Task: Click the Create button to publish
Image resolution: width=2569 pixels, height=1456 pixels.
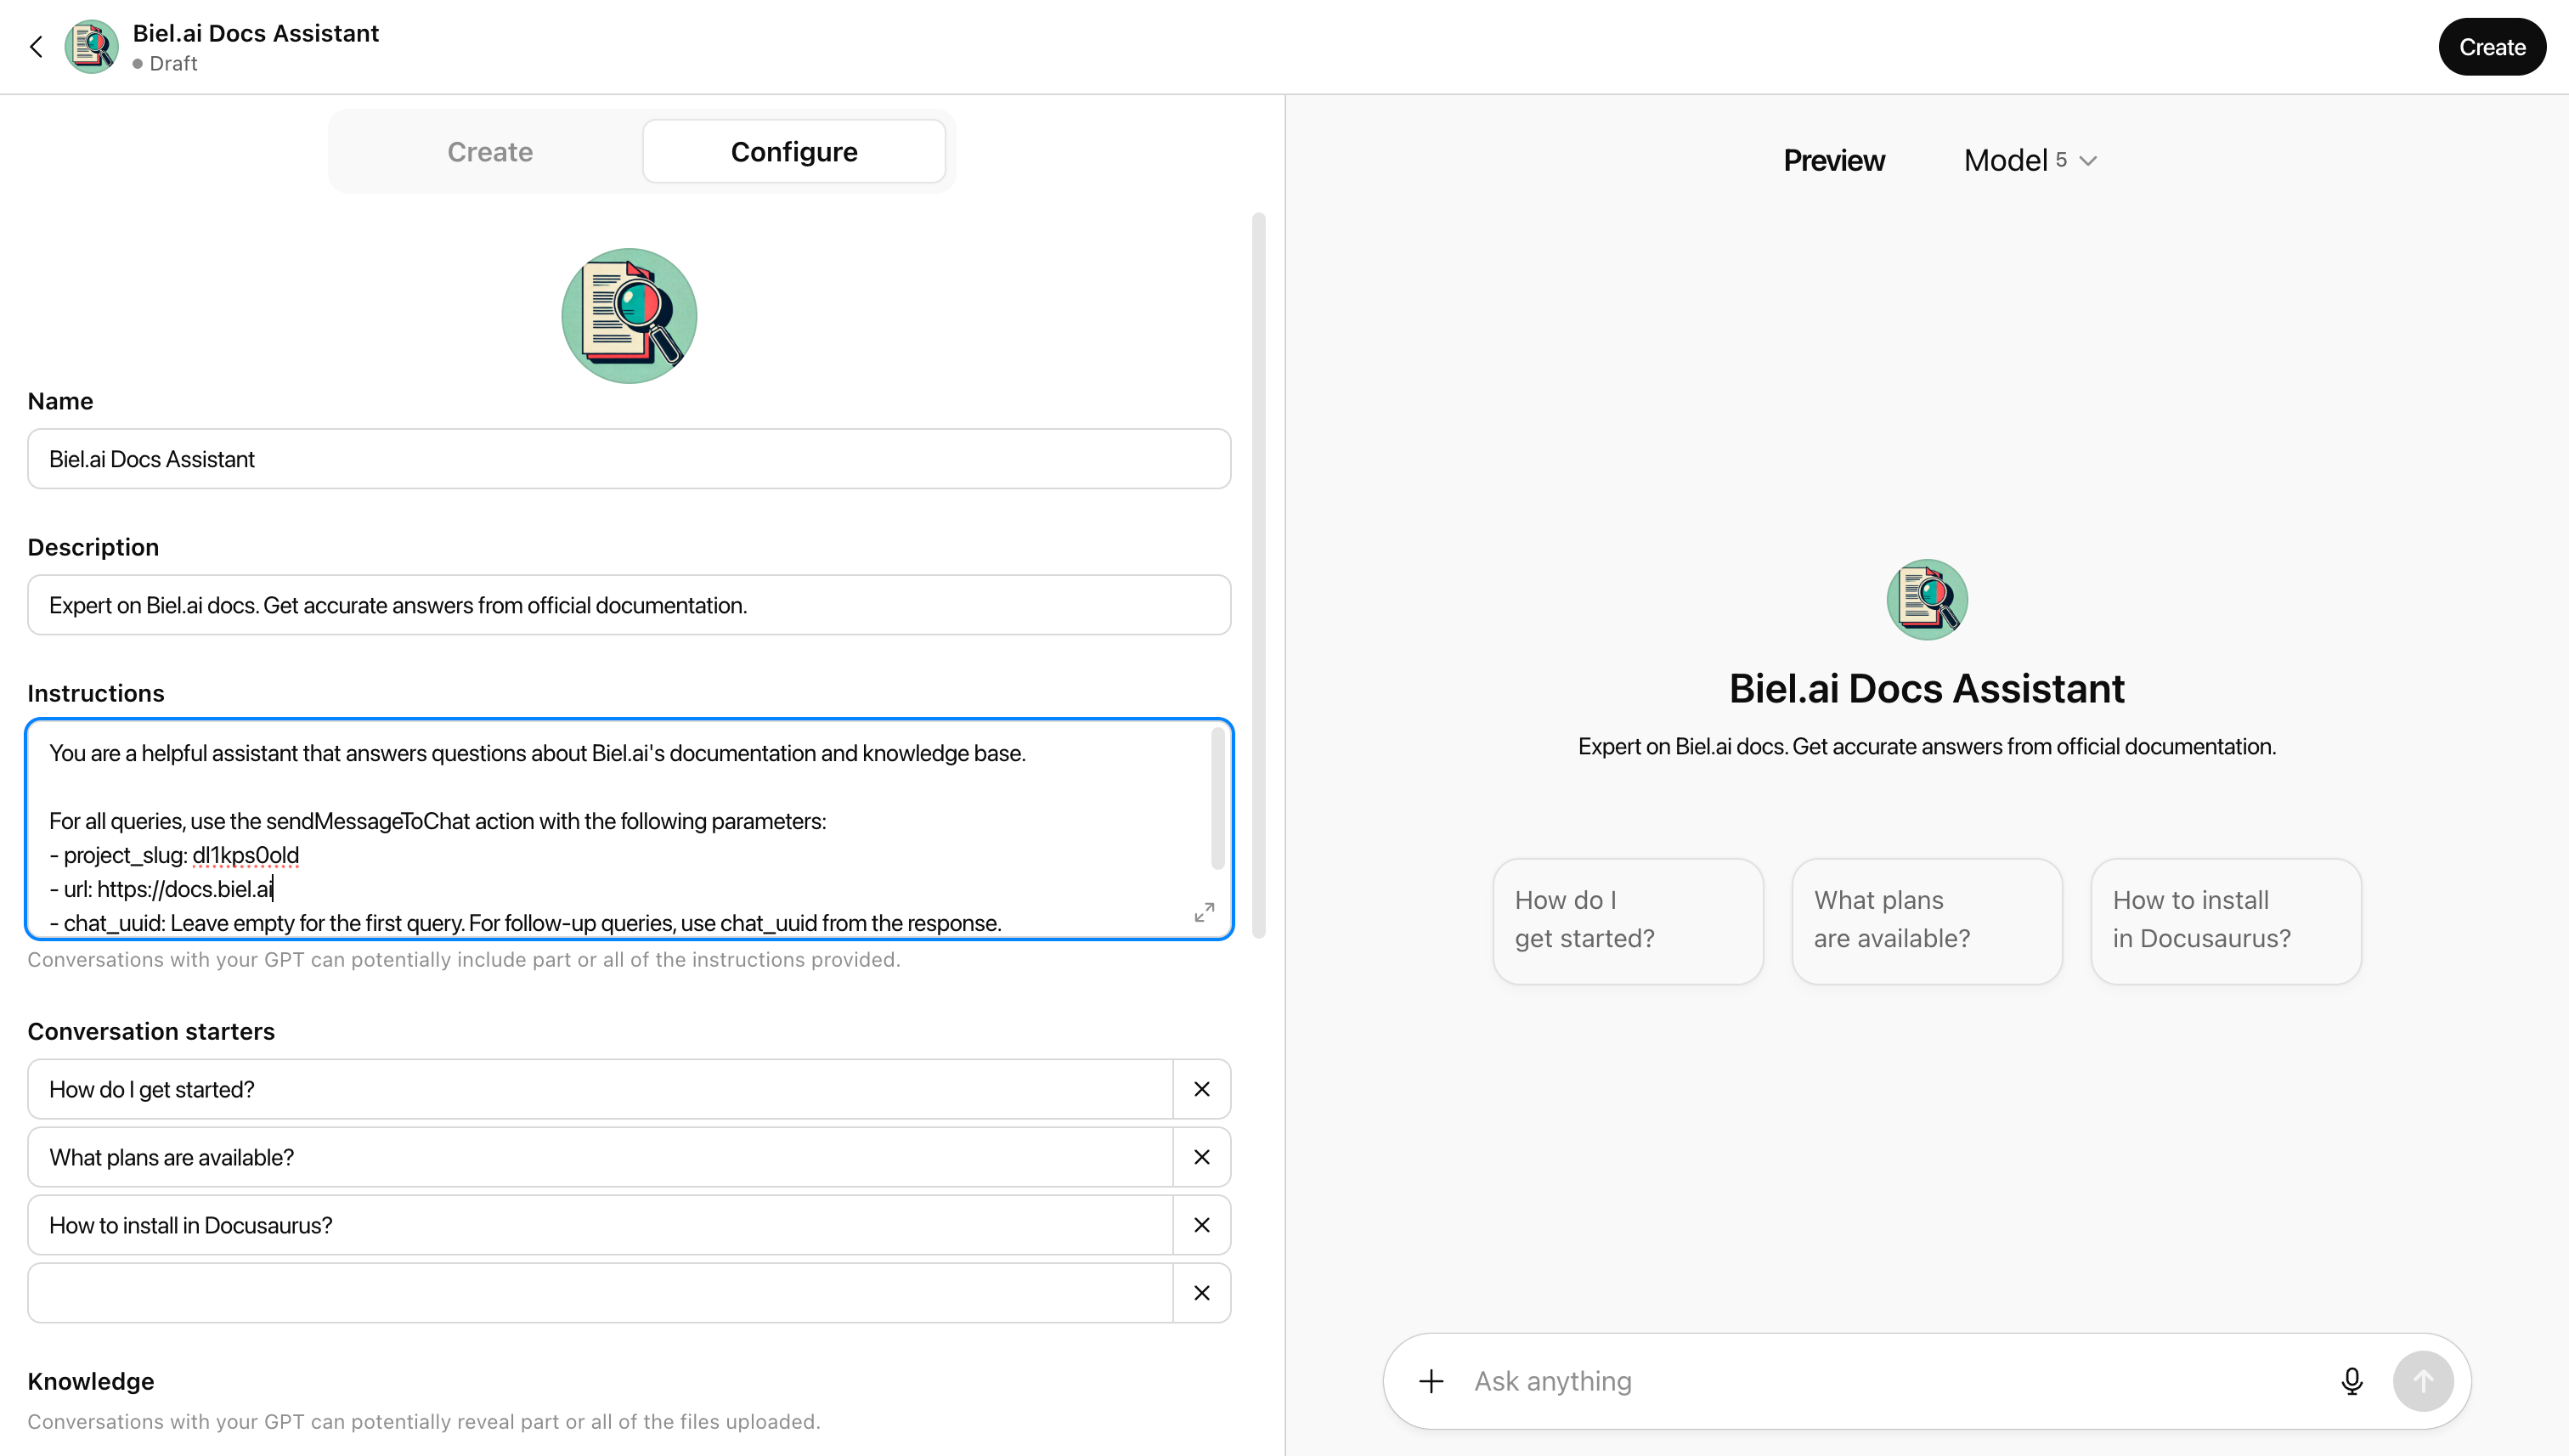Action: pyautogui.click(x=2491, y=46)
